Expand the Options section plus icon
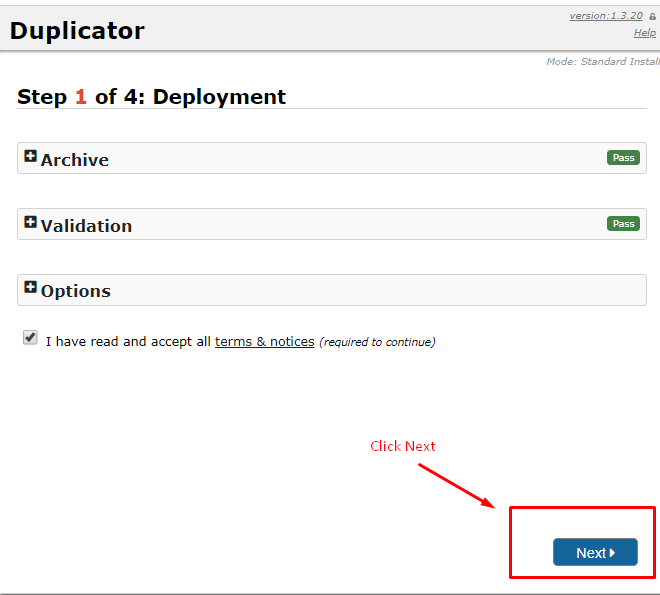Viewport: 660px width, 595px height. pos(30,287)
